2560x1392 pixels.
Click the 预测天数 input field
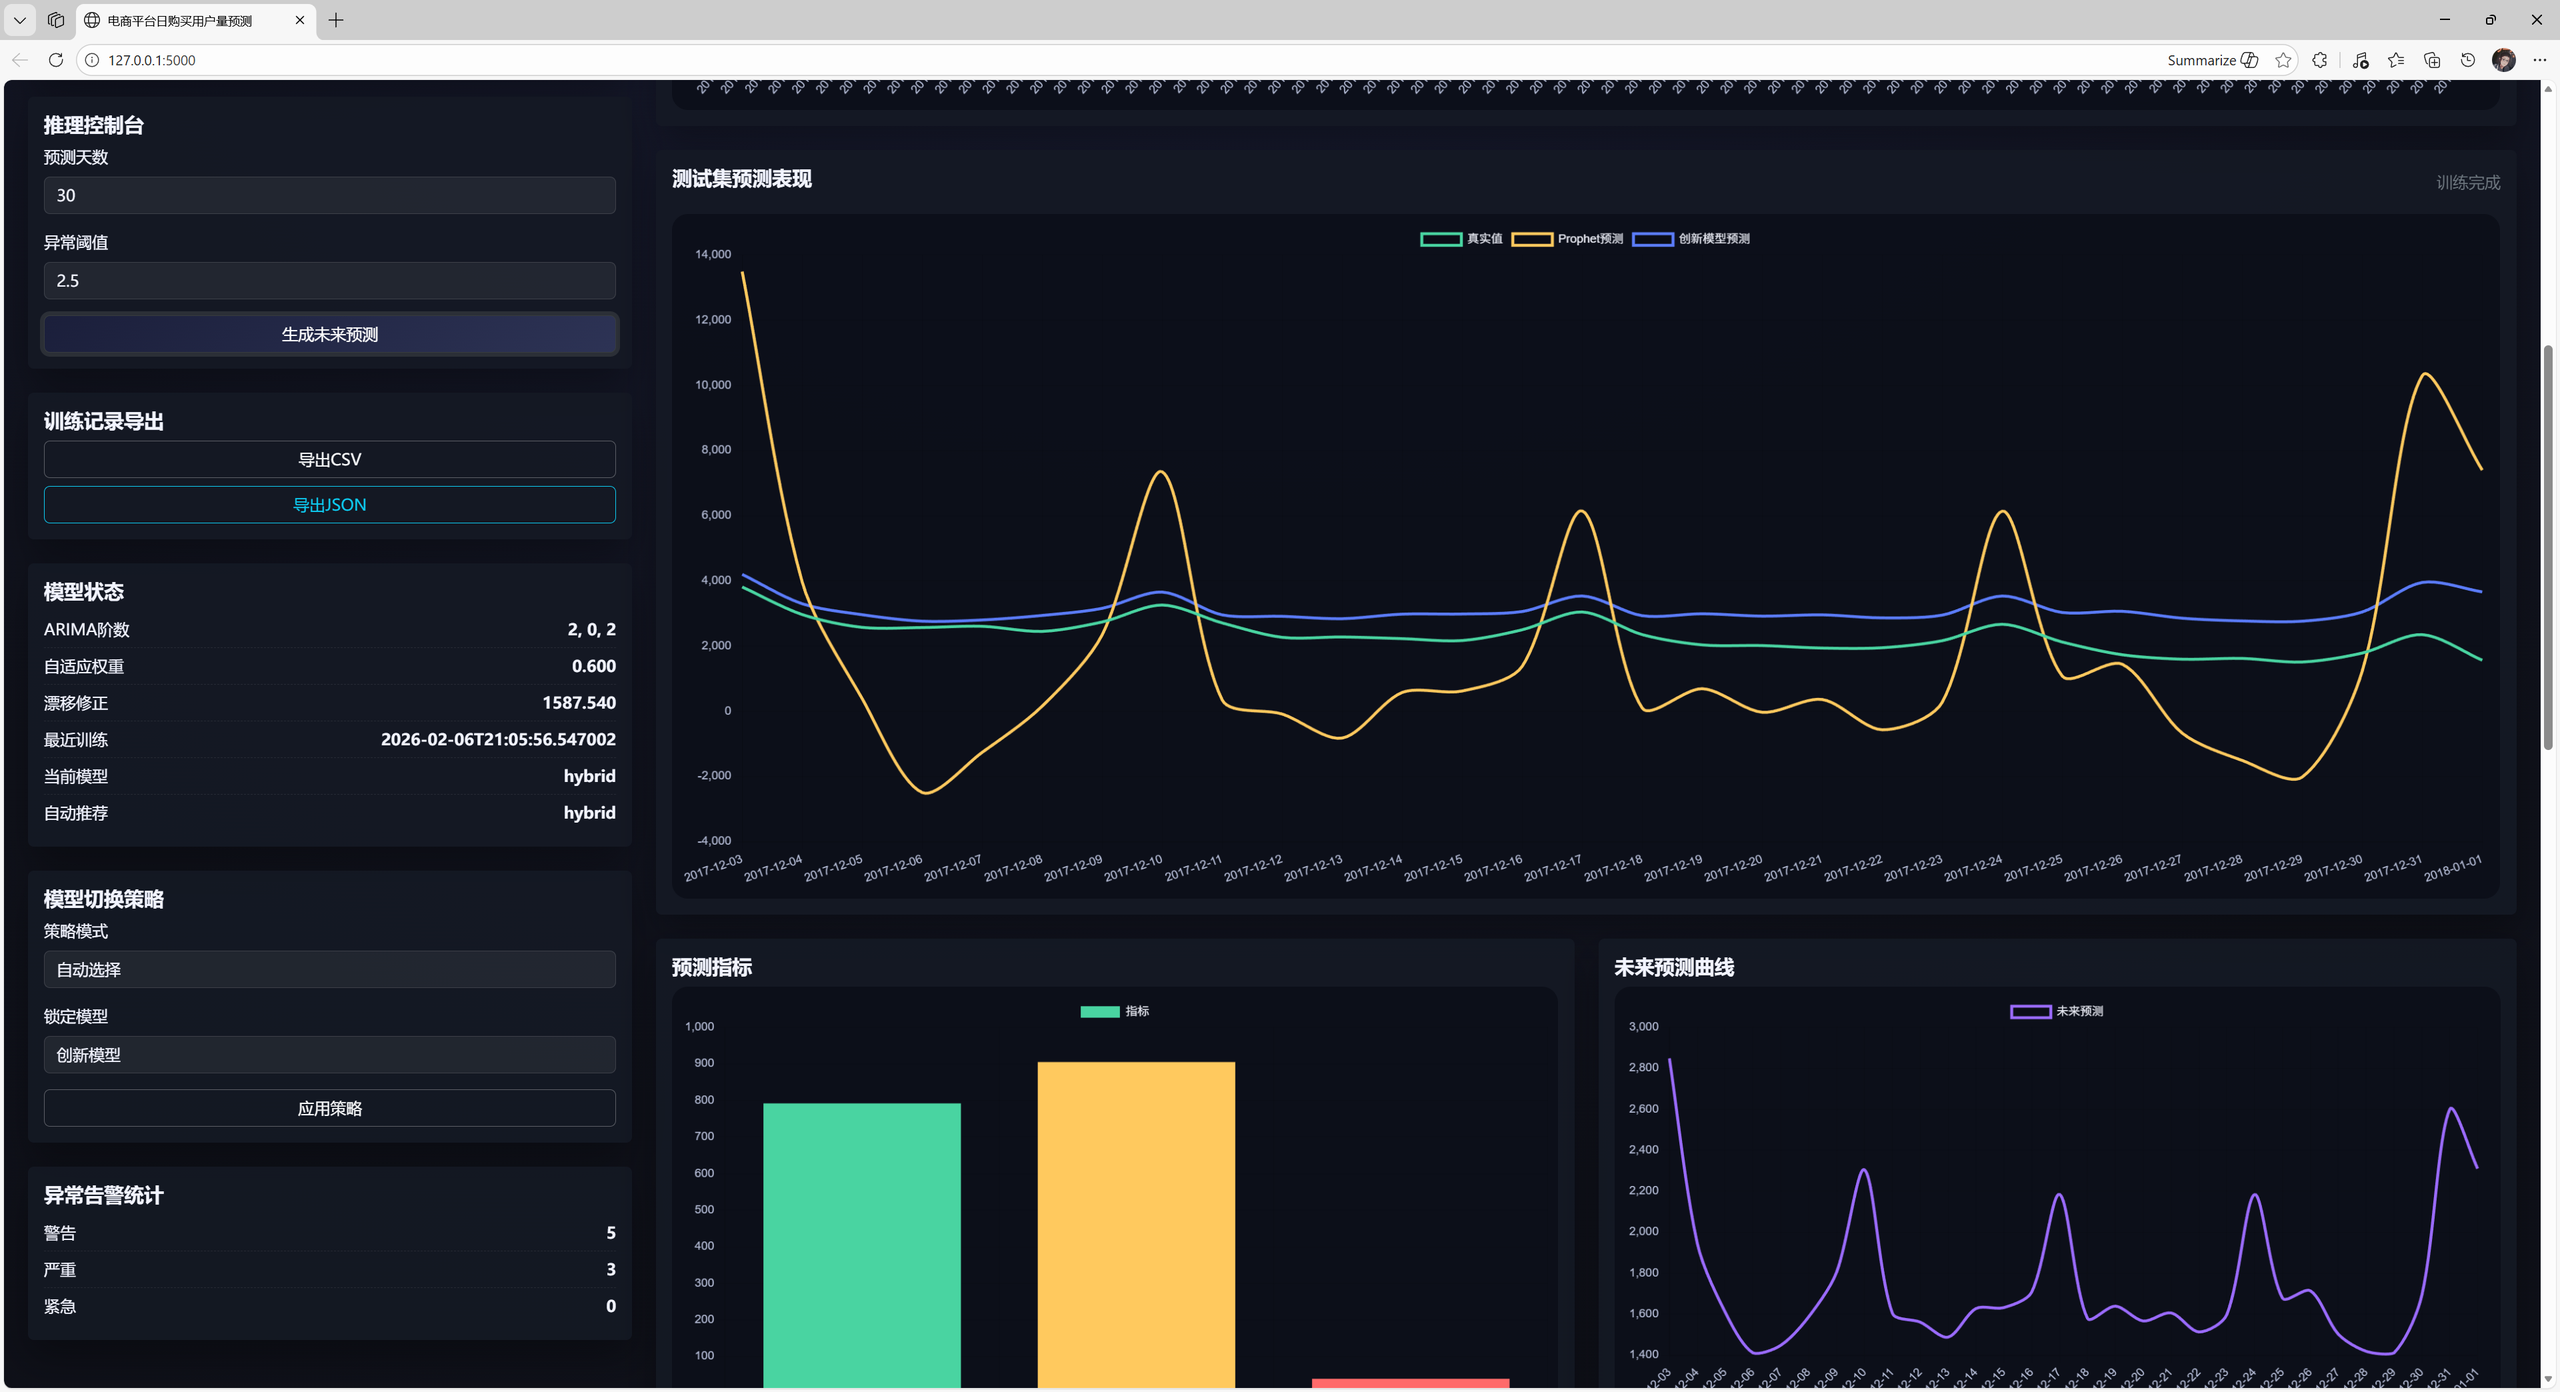(x=329, y=195)
